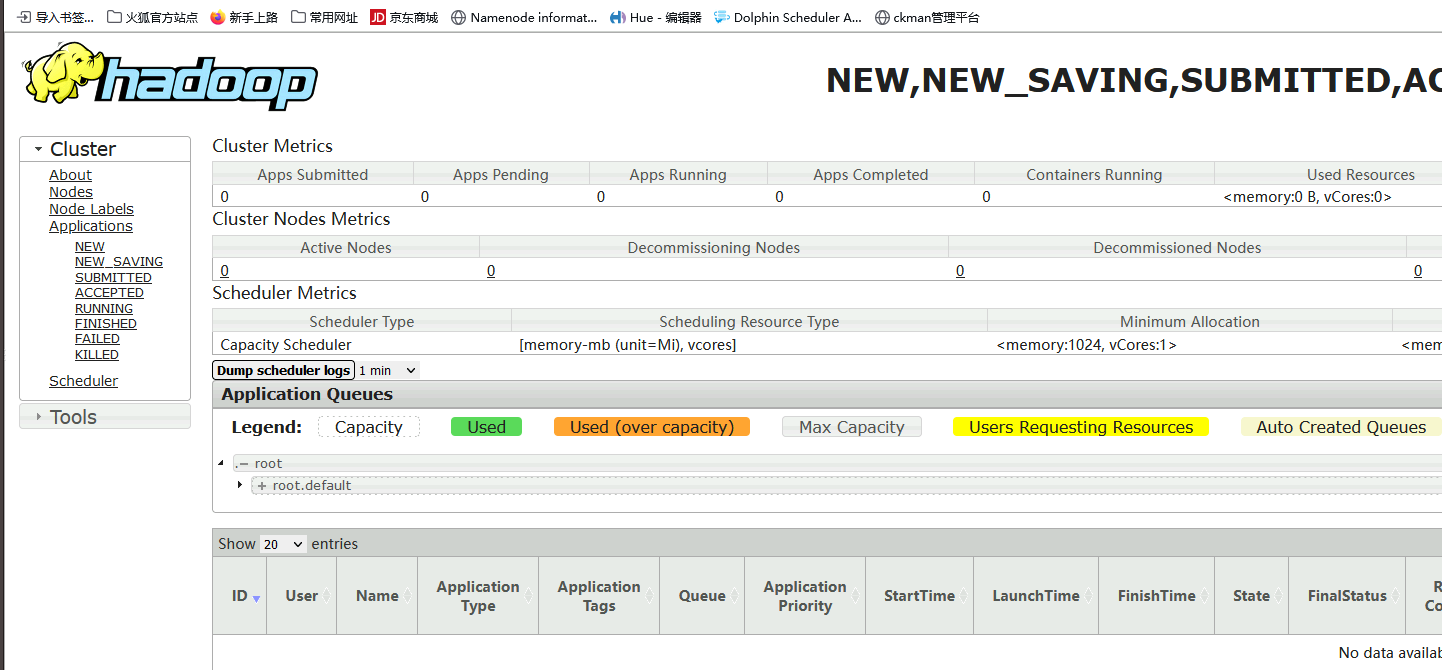Click the green Used legend swatch
Viewport: 1442px width, 670px height.
click(x=486, y=427)
